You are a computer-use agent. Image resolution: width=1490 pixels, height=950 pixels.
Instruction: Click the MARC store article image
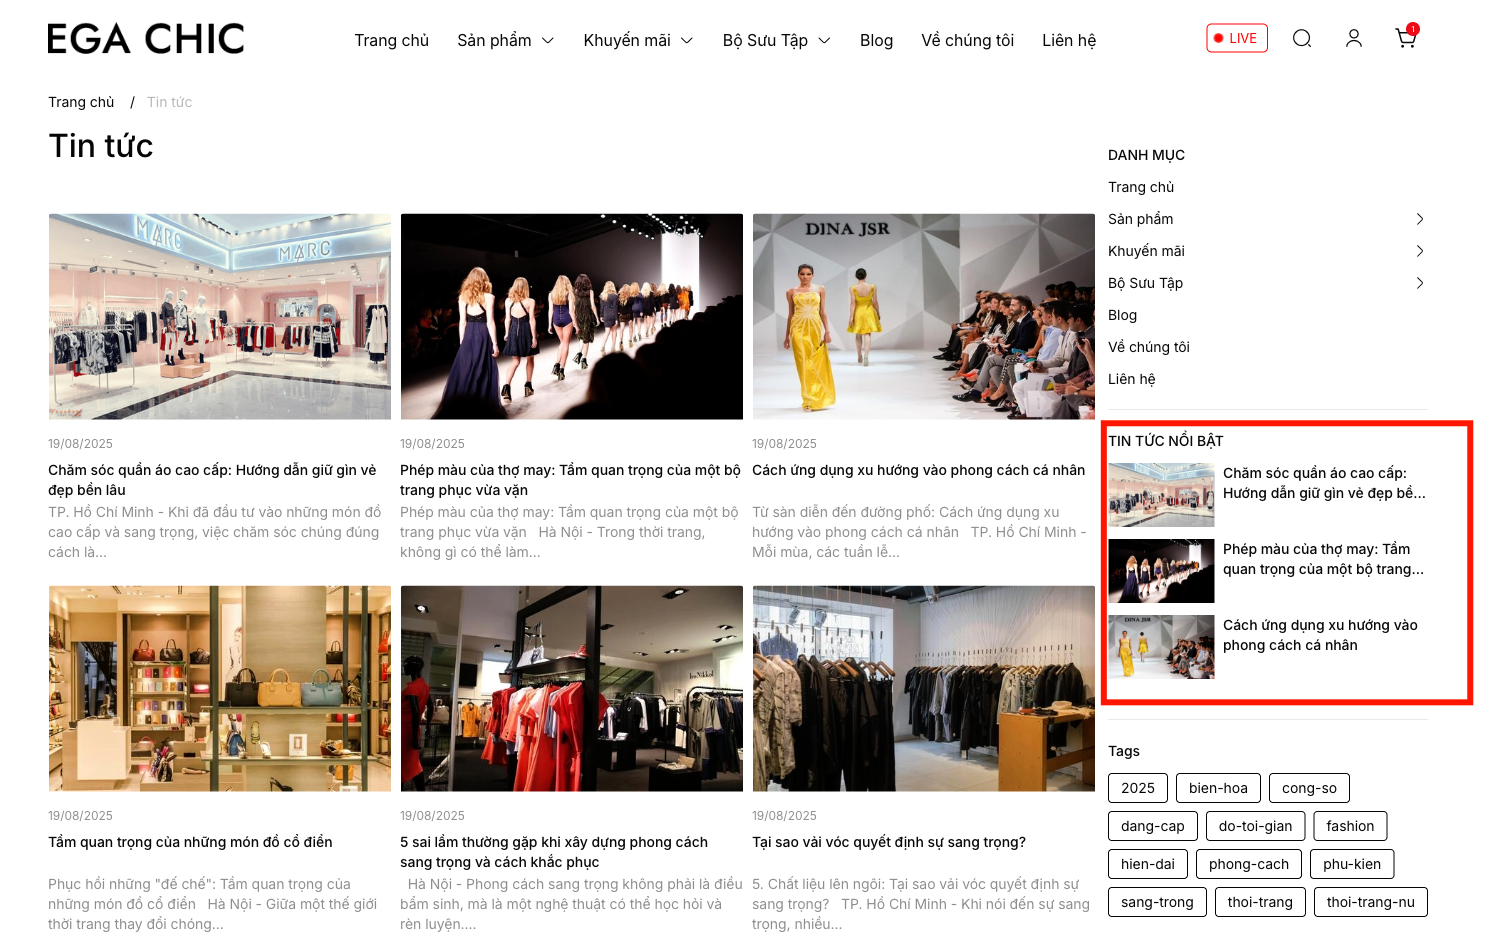(220, 316)
